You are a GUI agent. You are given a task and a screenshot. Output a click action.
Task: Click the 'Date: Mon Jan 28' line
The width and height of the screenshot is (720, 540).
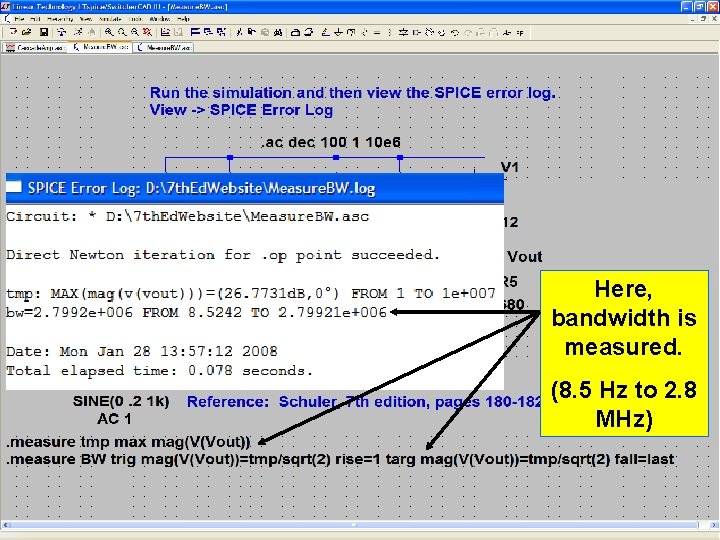click(141, 351)
